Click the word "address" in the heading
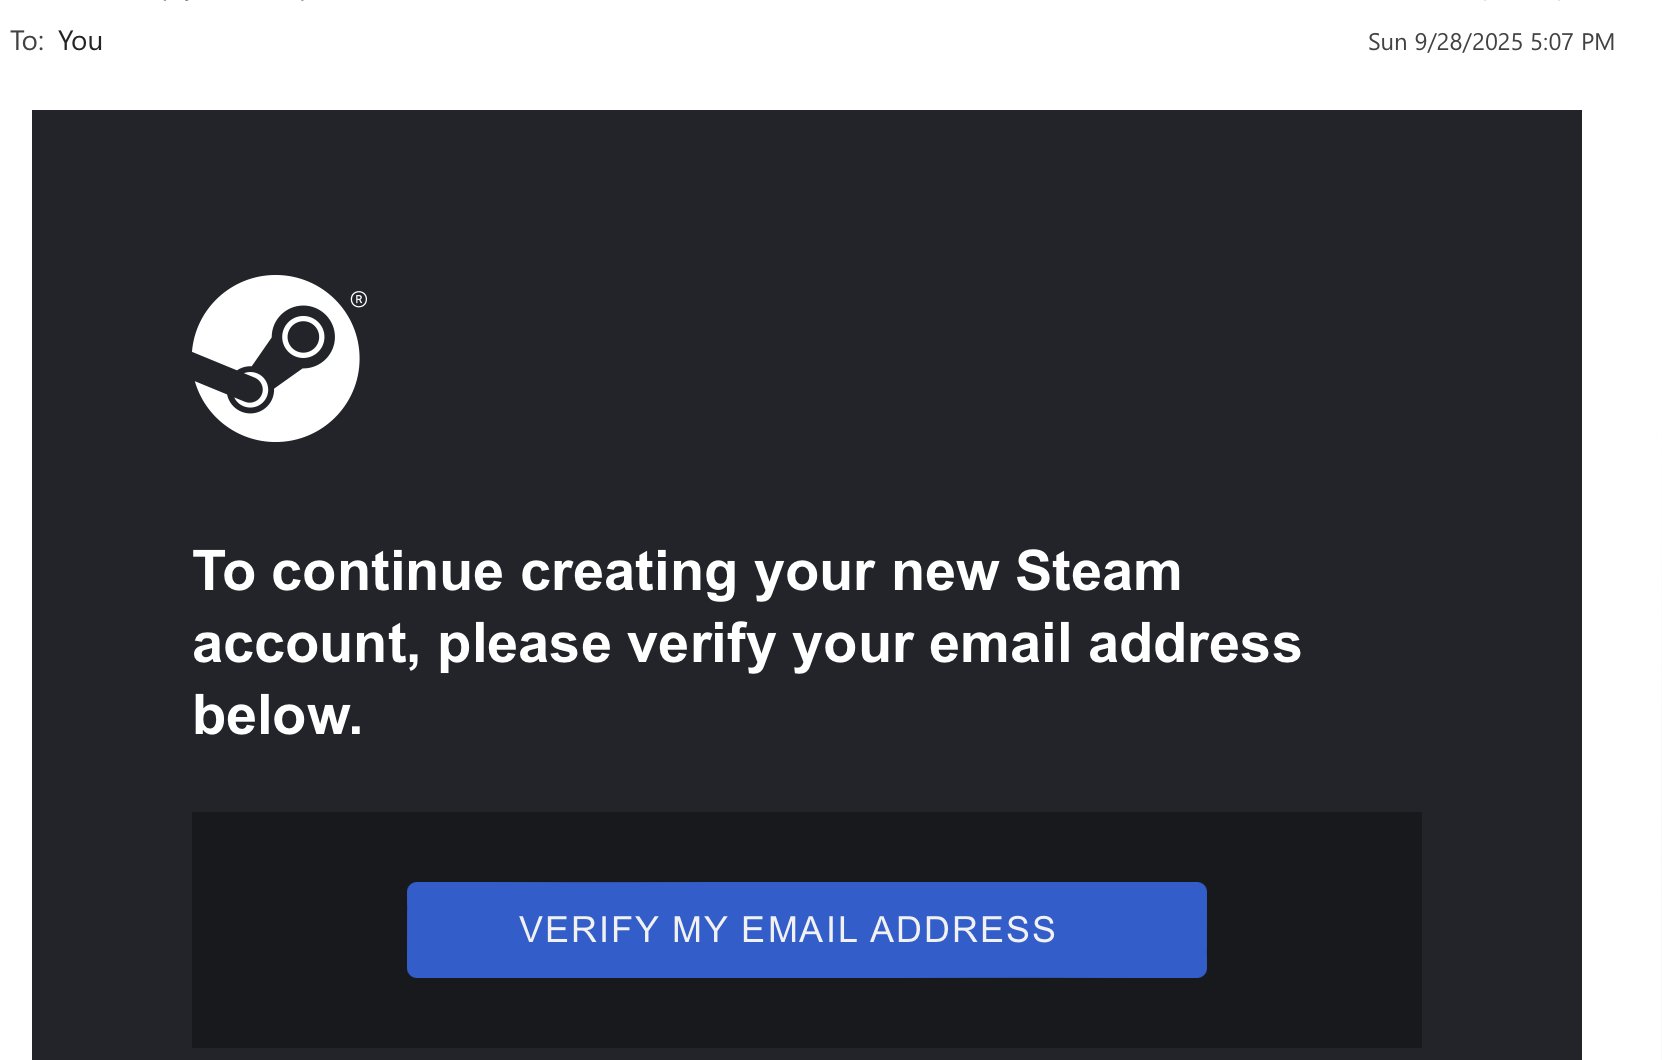This screenshot has width=1662, height=1060. (x=1194, y=643)
